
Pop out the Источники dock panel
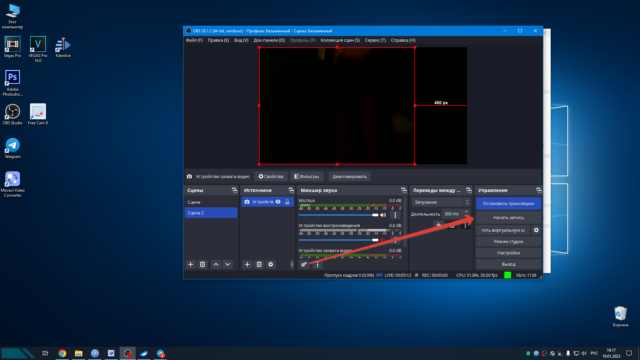(291, 190)
